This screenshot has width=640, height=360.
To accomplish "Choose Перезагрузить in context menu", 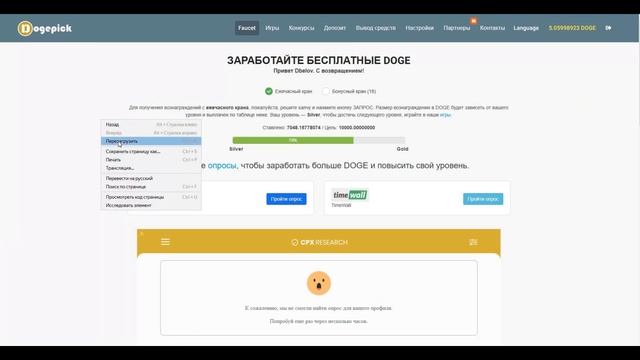I will 151,141.
